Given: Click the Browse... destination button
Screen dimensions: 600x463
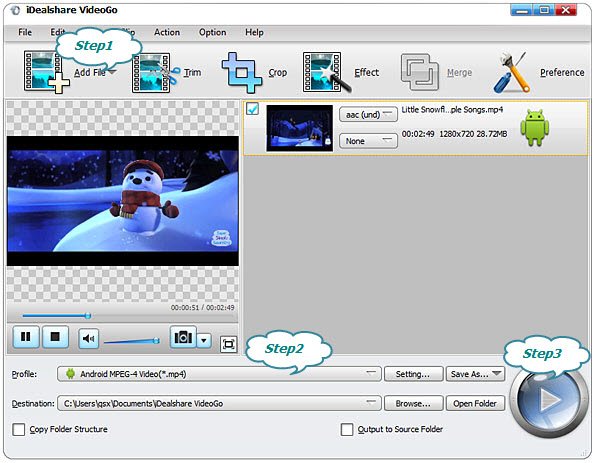Looking at the screenshot, I should pyautogui.click(x=413, y=404).
